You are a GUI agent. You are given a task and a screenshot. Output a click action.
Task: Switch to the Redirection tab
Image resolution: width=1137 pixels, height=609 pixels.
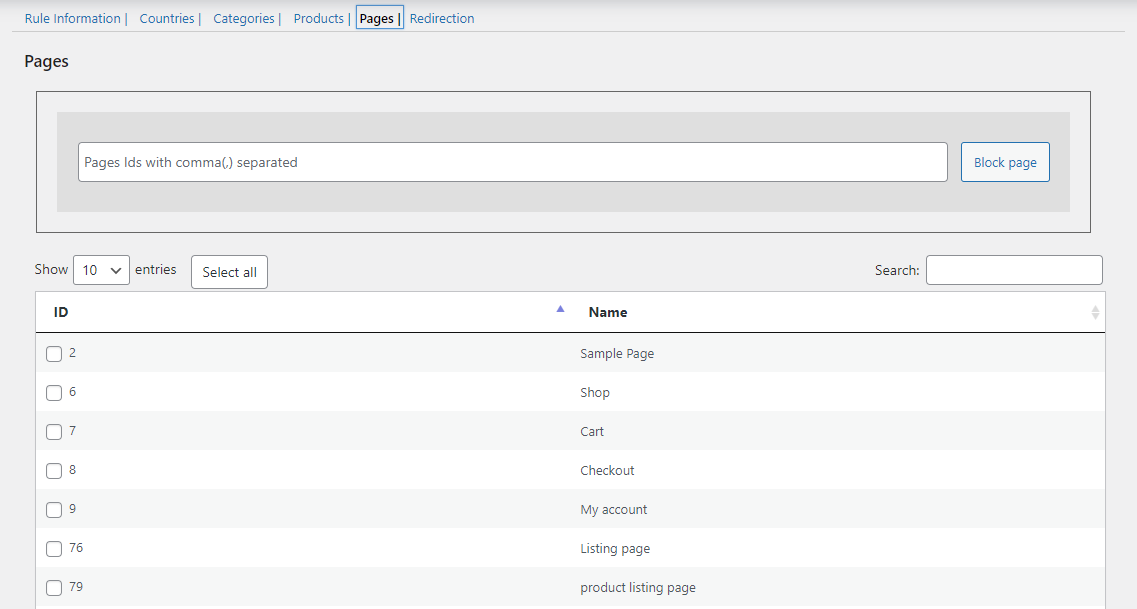click(x=442, y=19)
